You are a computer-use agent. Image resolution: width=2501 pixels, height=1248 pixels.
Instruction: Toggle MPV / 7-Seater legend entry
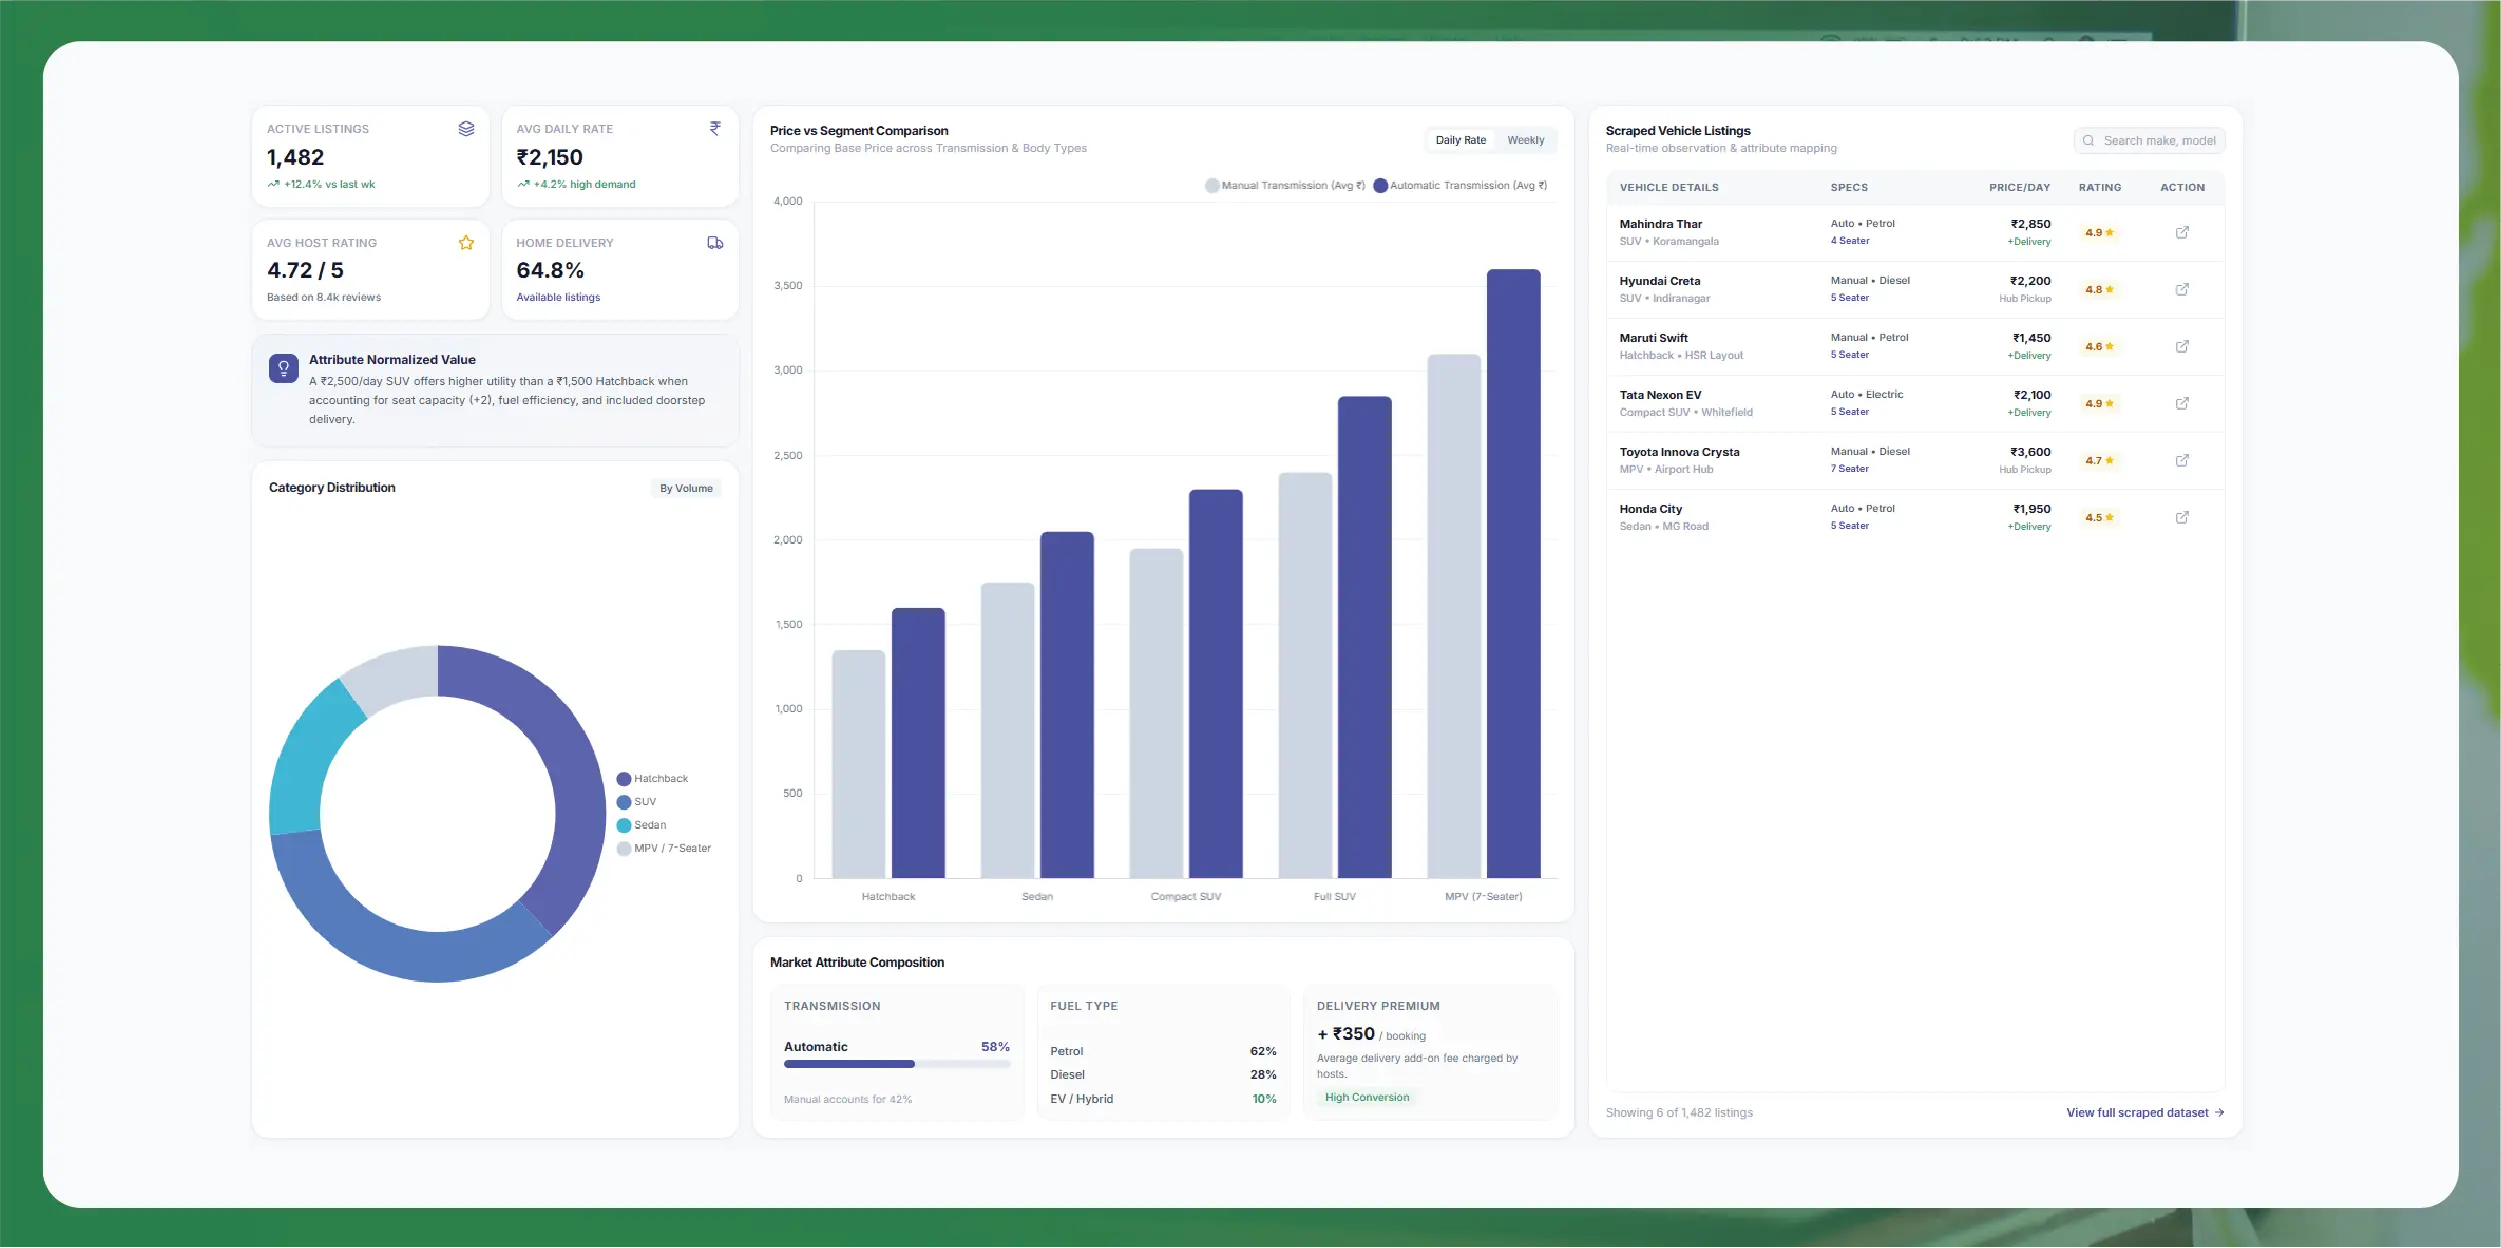point(664,848)
